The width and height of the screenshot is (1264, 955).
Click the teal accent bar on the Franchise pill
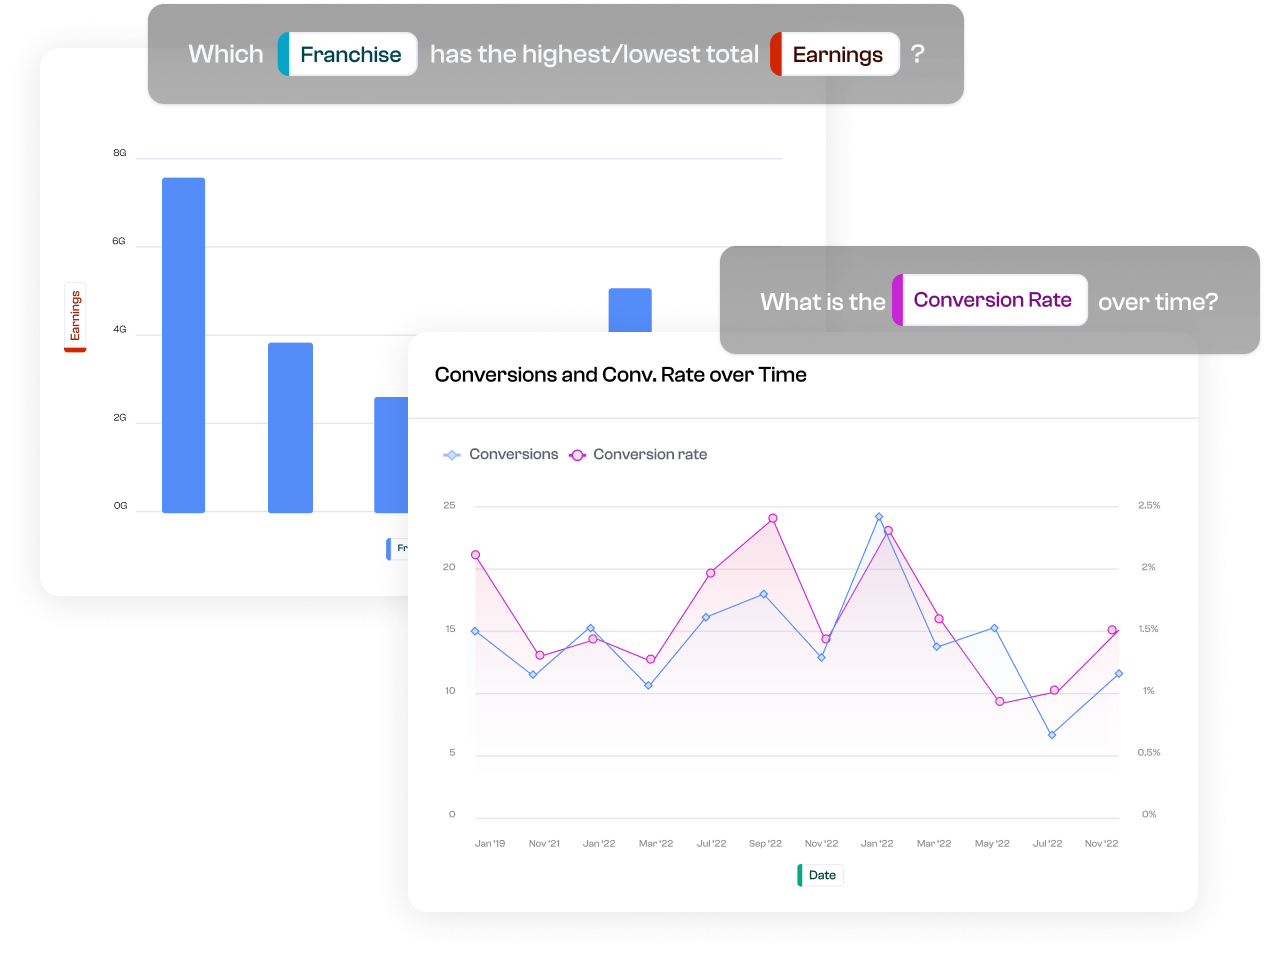click(283, 54)
